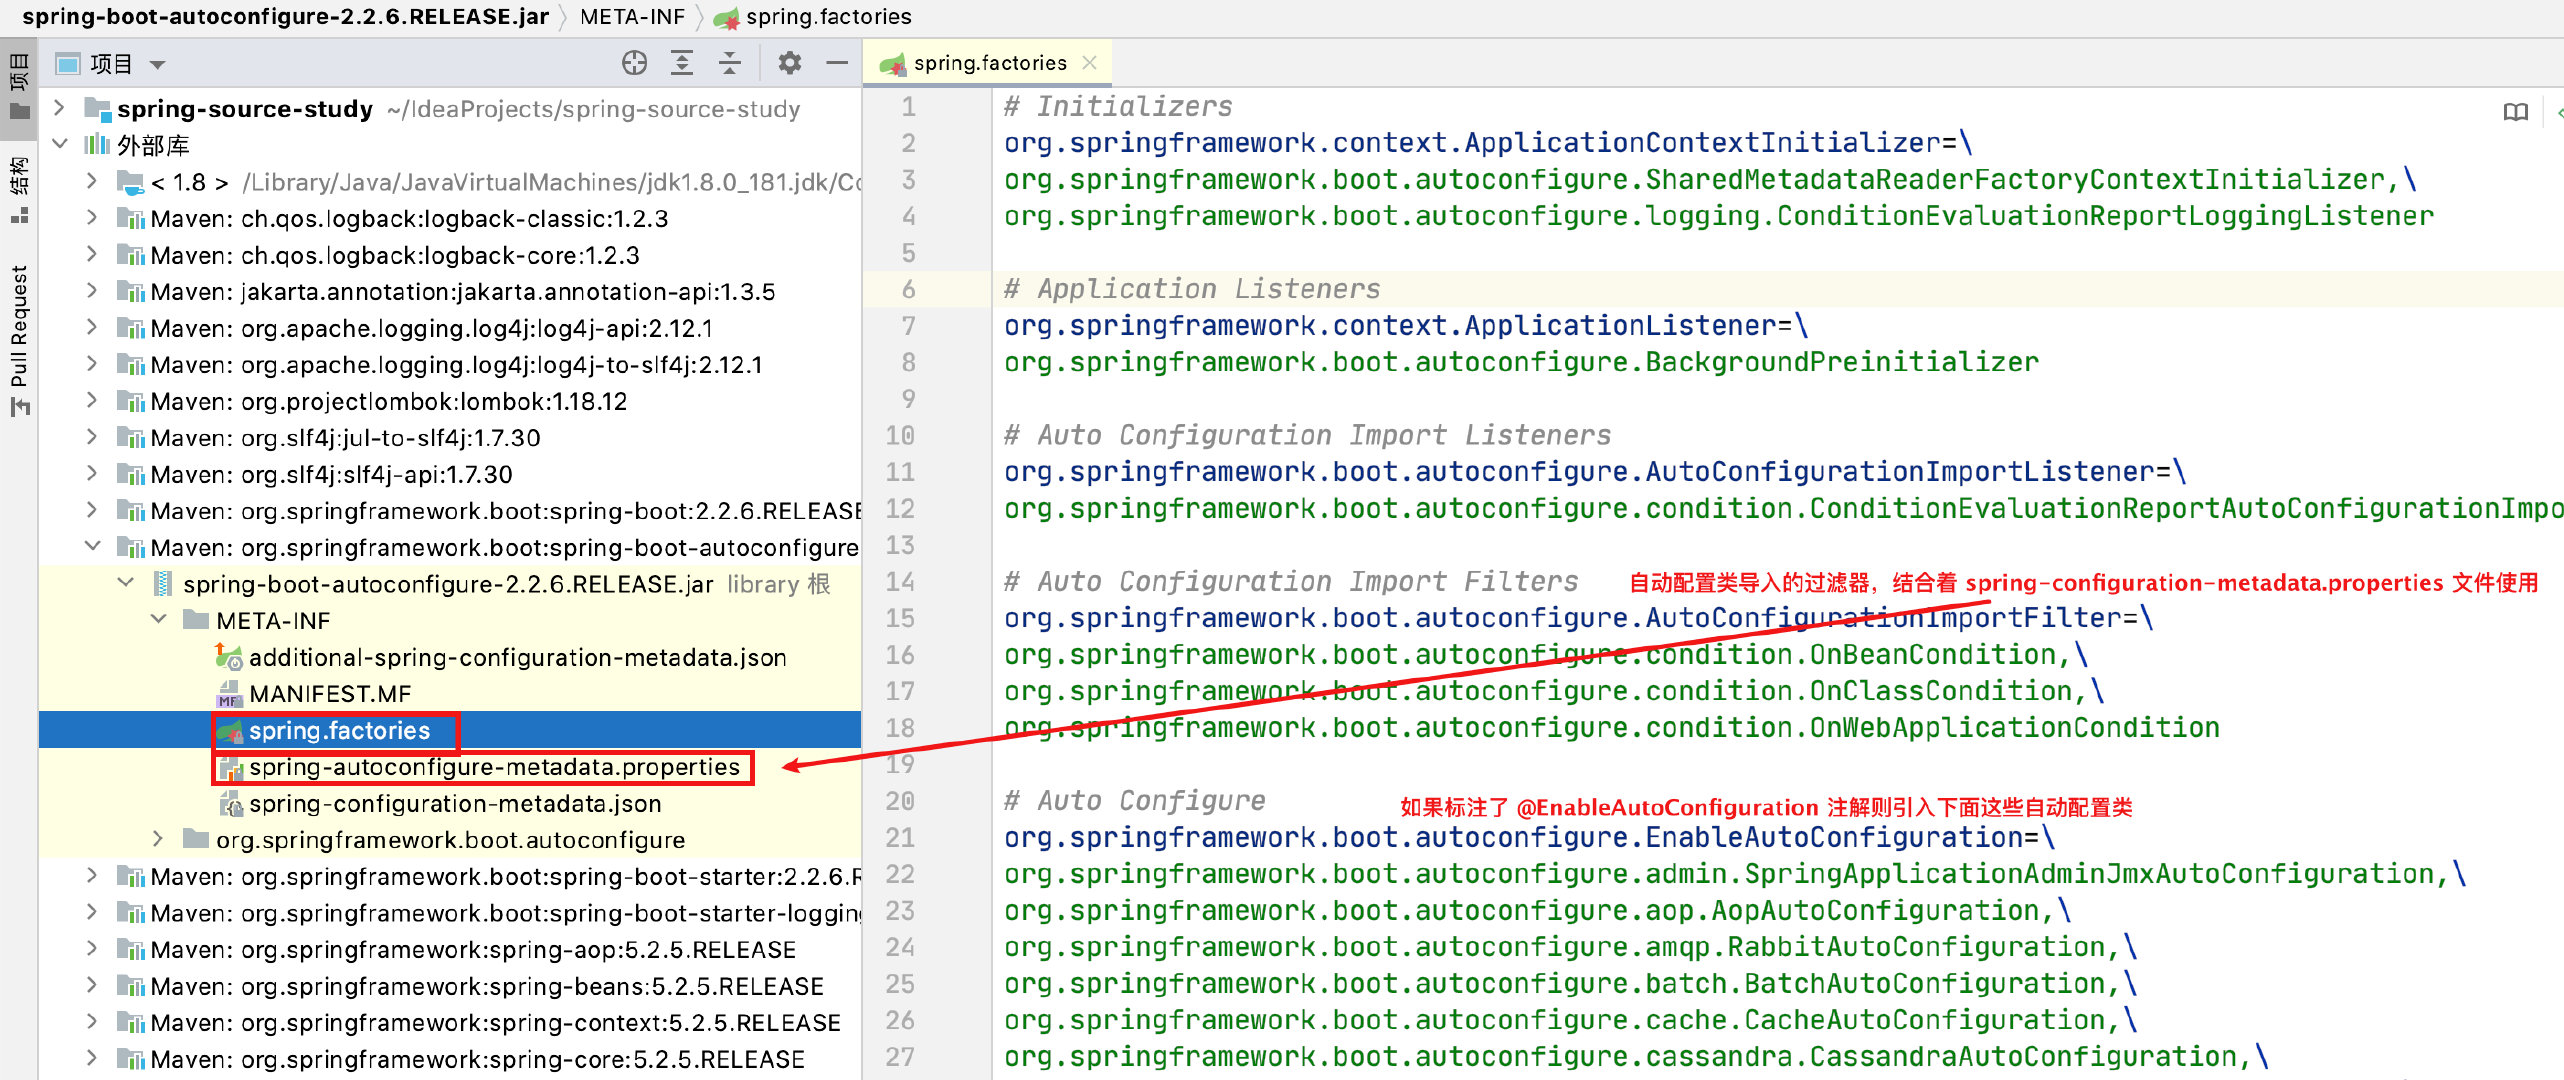The height and width of the screenshot is (1080, 2564).
Task: Click the Expand All icon in project toolbar
Action: [x=682, y=64]
